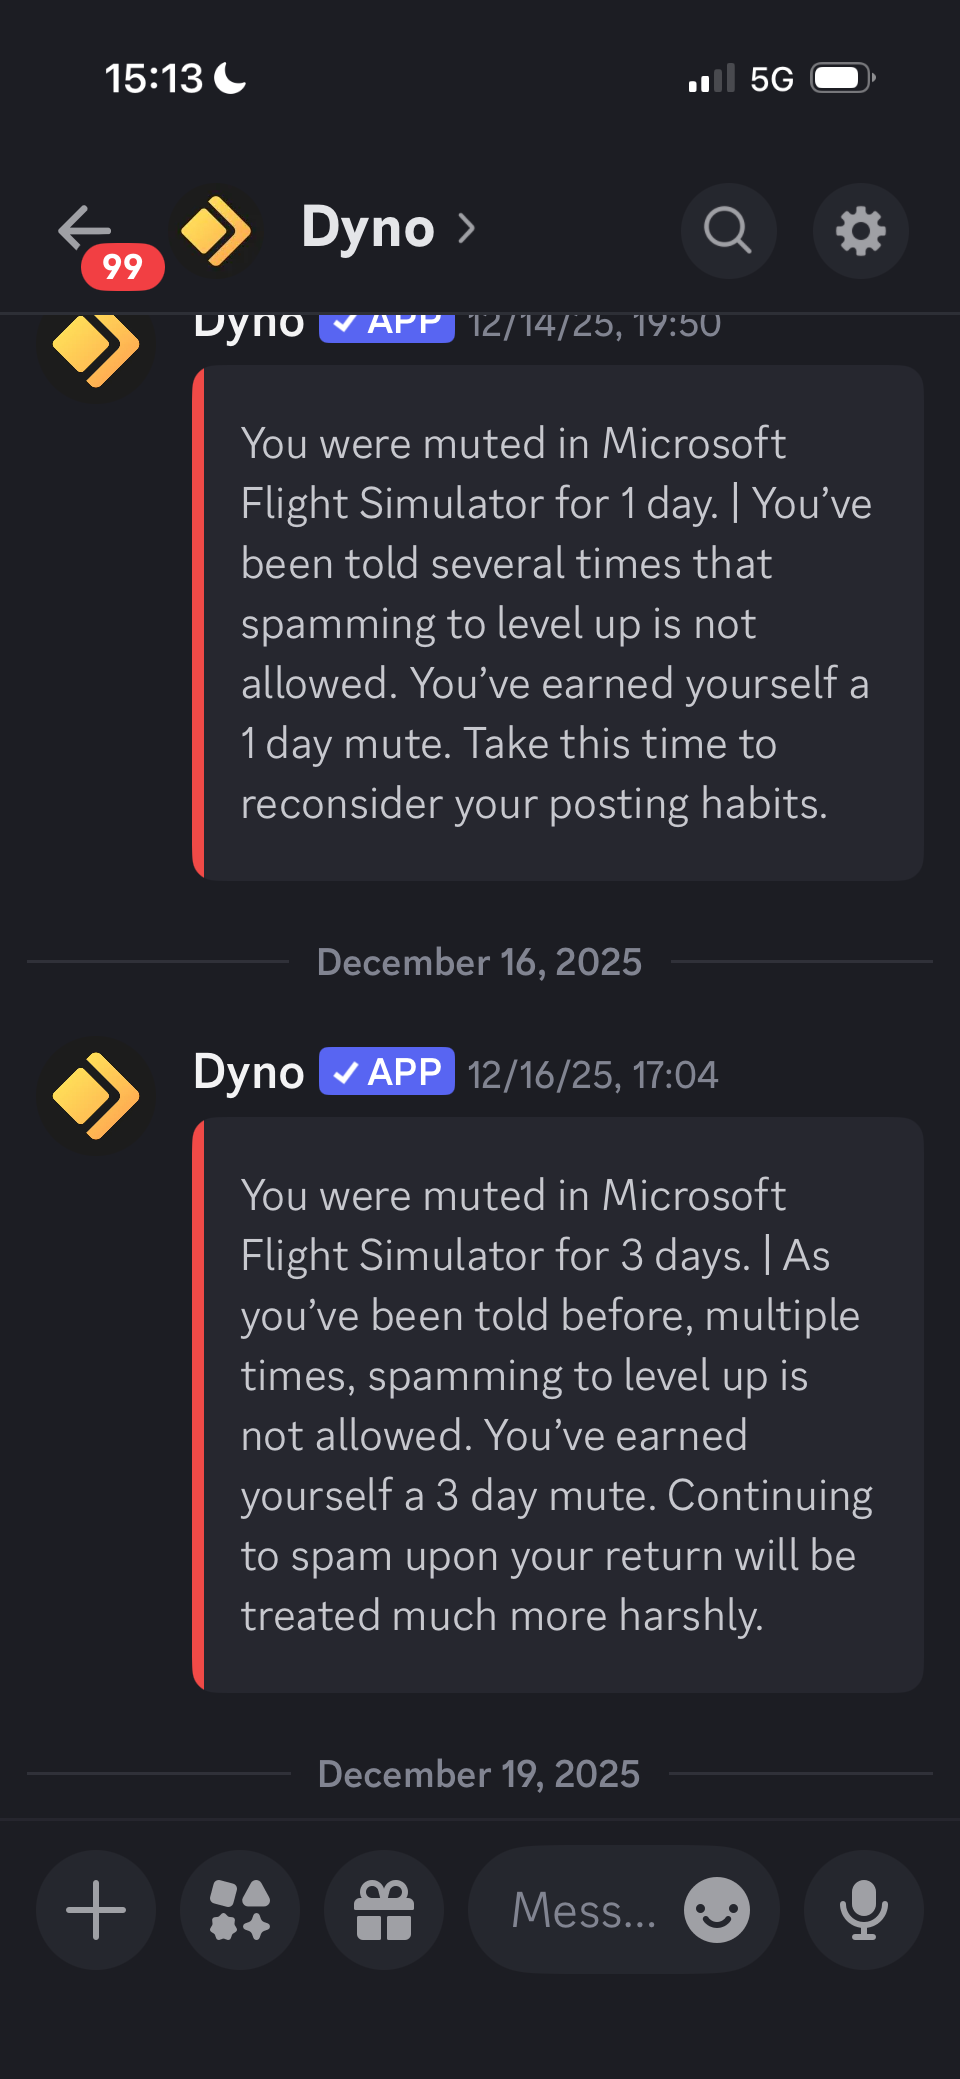
Task: Open the apps launcher icon
Action: coord(240,1910)
